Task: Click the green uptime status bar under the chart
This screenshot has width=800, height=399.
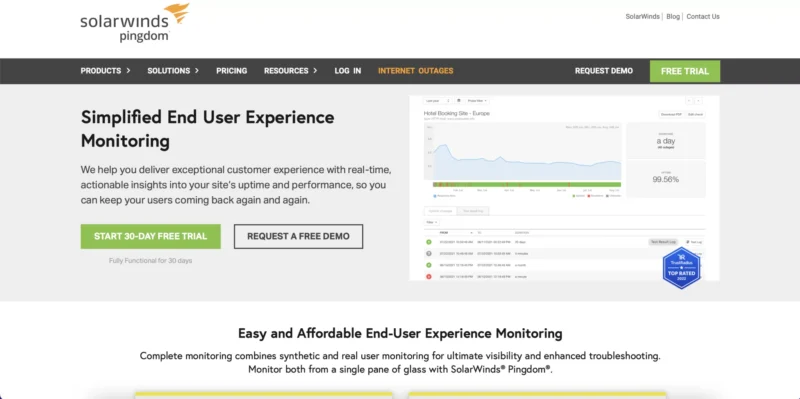Action: (527, 184)
